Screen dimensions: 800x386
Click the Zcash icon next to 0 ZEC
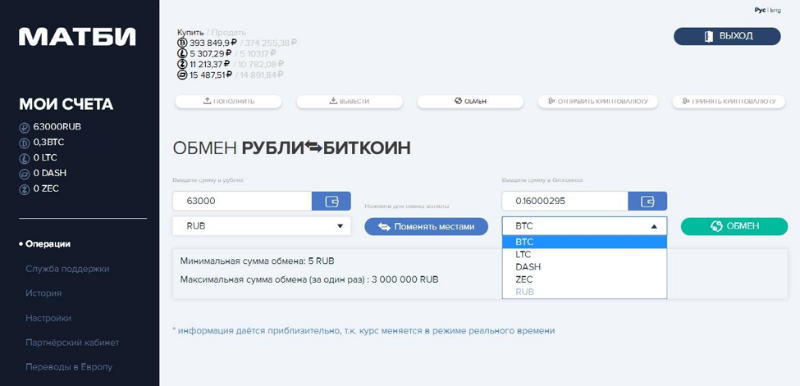pyautogui.click(x=23, y=189)
